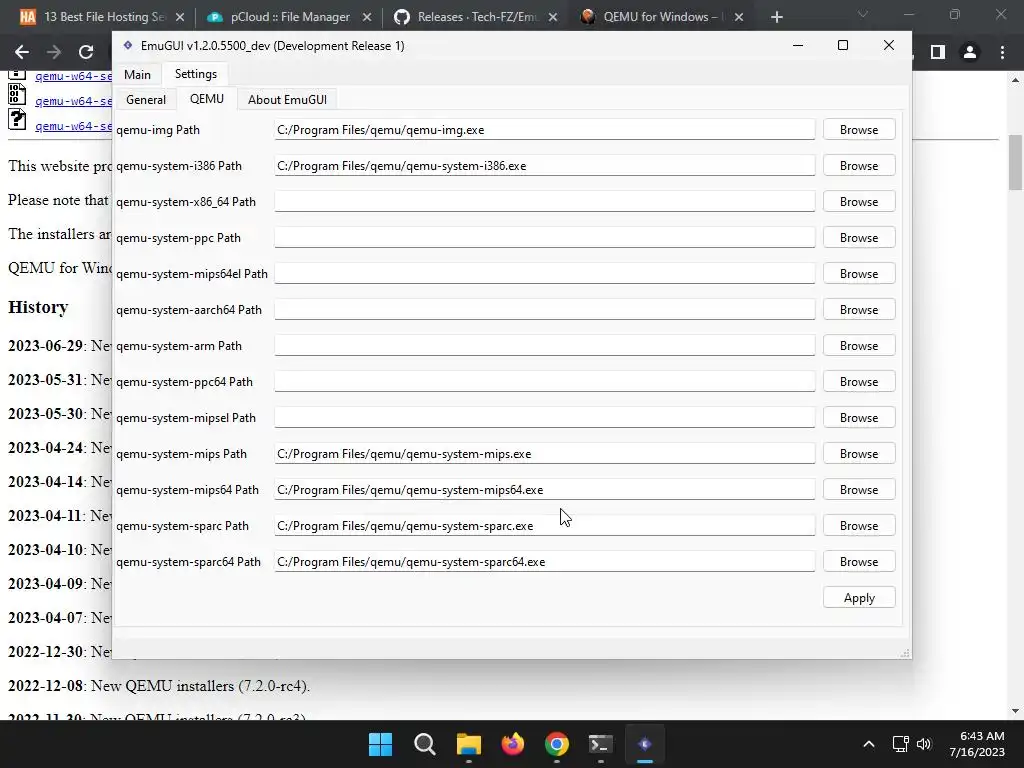
Task: Switch to the 13 Best File Hosting tab
Action: point(101,17)
